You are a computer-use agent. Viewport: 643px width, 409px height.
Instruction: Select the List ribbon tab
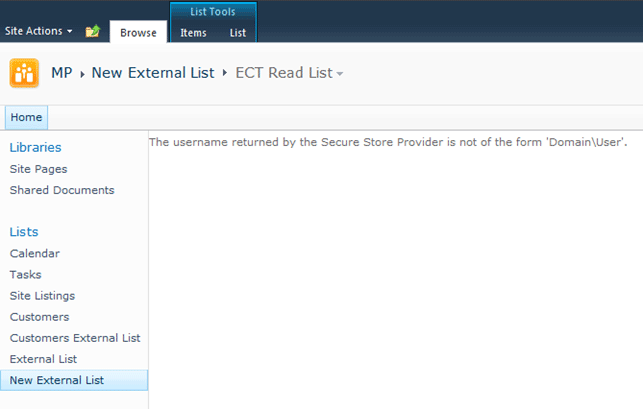click(237, 33)
